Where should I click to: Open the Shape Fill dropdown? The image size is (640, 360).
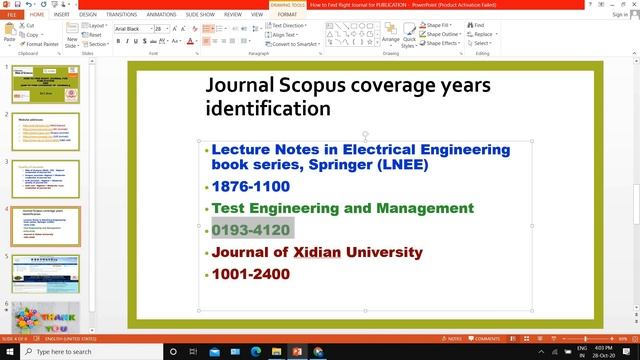436,25
